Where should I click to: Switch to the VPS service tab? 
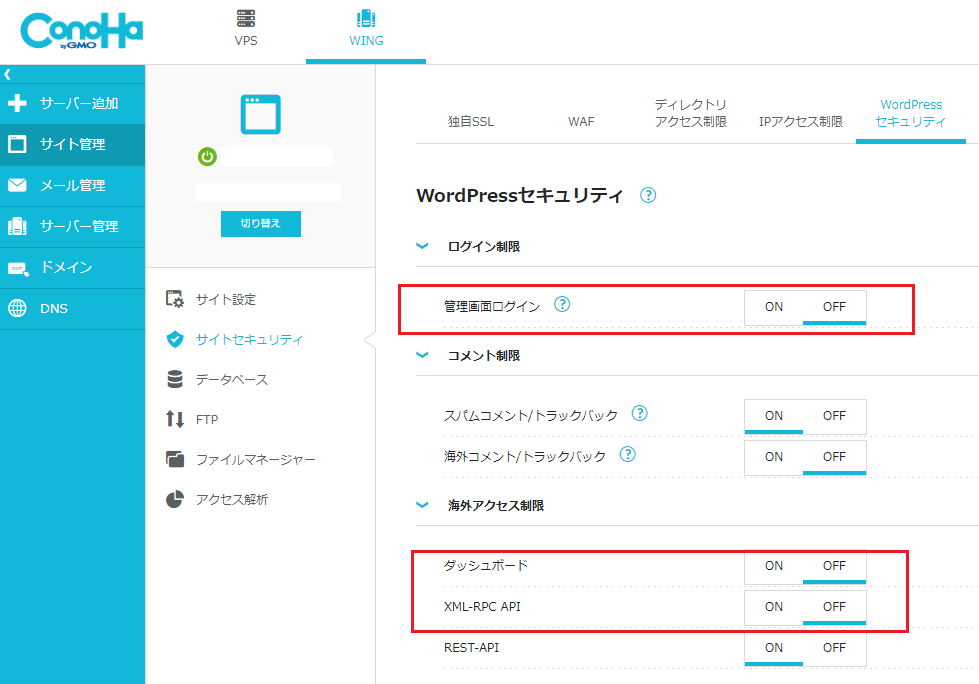[x=246, y=30]
